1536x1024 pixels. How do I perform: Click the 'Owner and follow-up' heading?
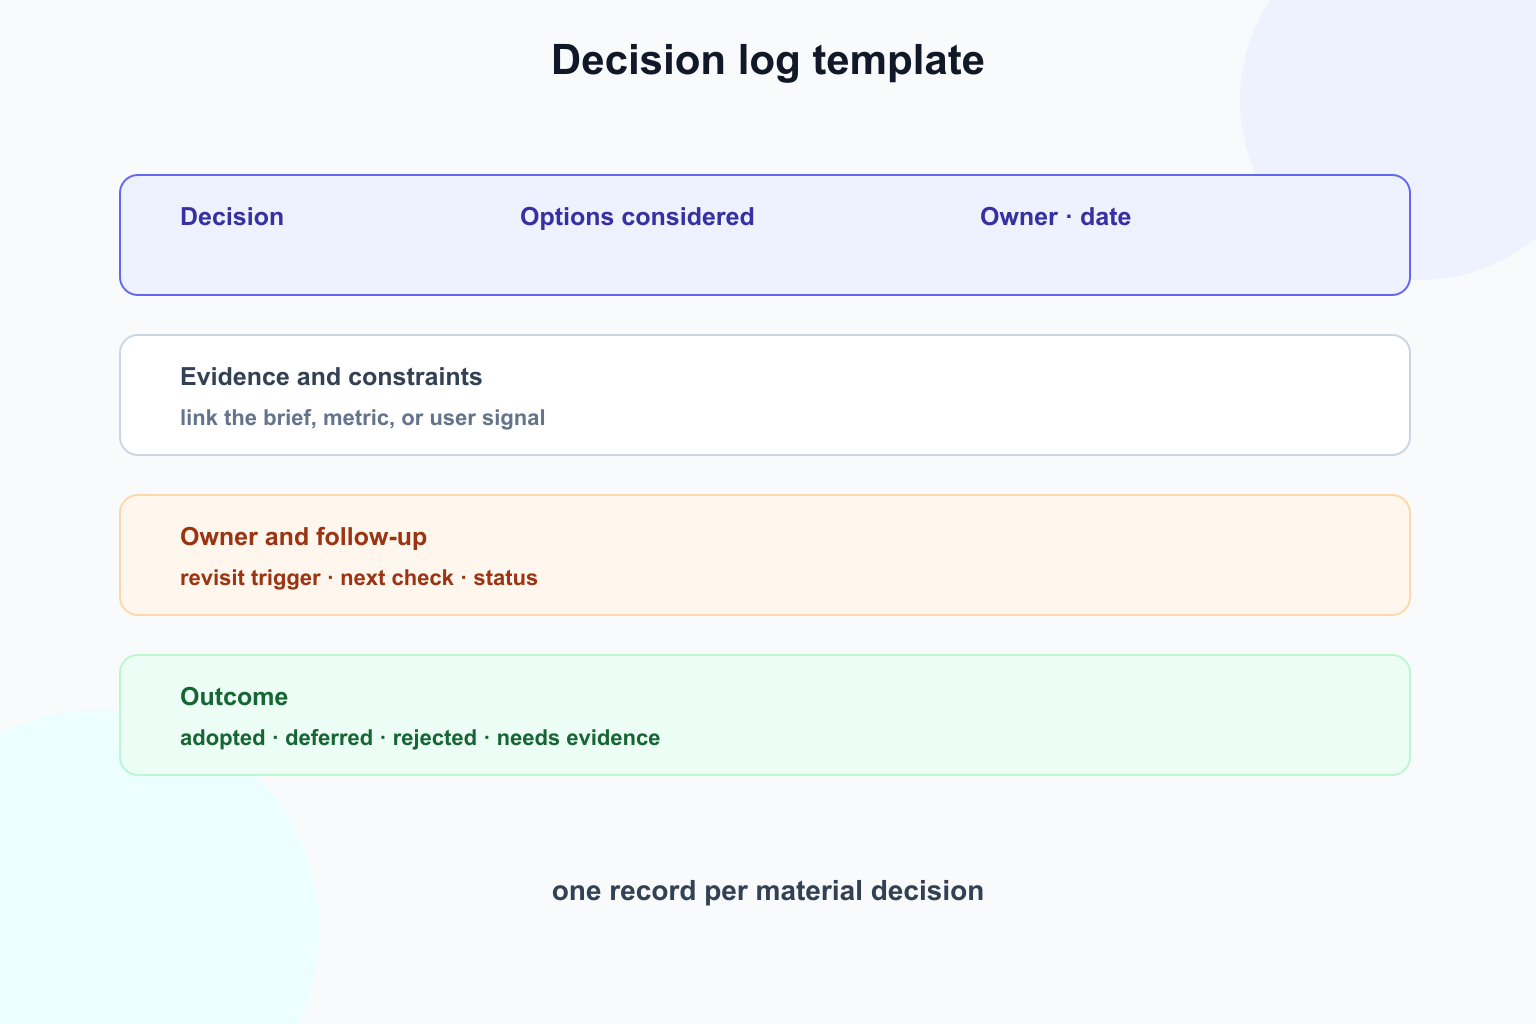(x=303, y=537)
